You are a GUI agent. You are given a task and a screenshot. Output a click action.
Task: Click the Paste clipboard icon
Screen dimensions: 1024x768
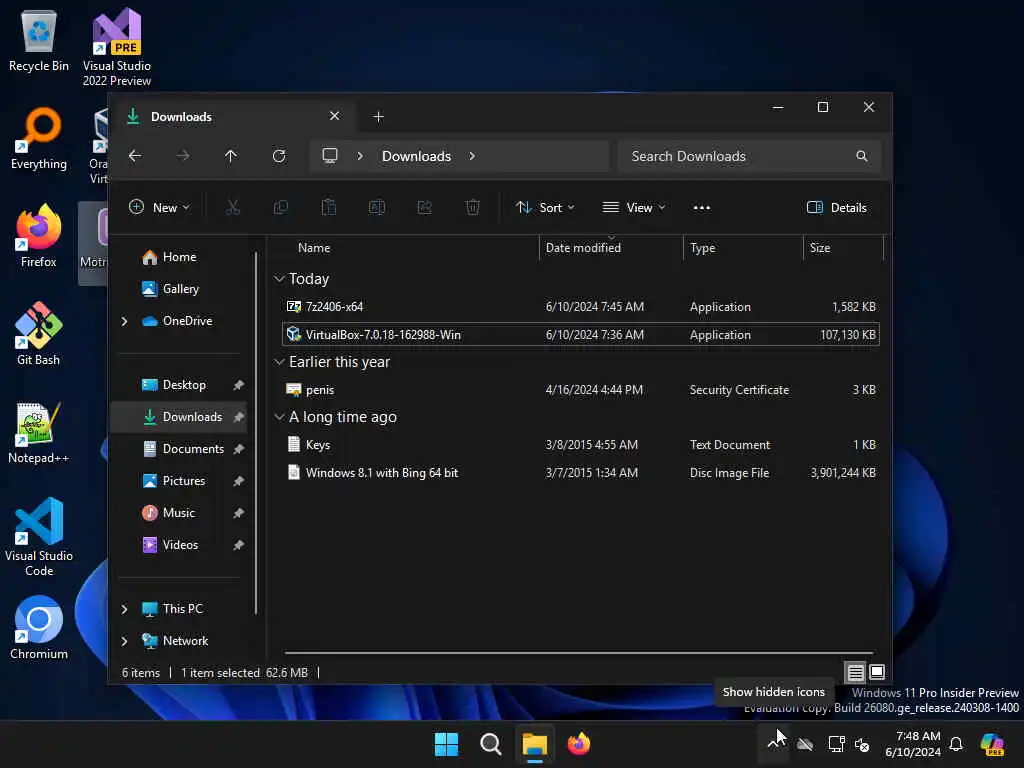(x=328, y=208)
